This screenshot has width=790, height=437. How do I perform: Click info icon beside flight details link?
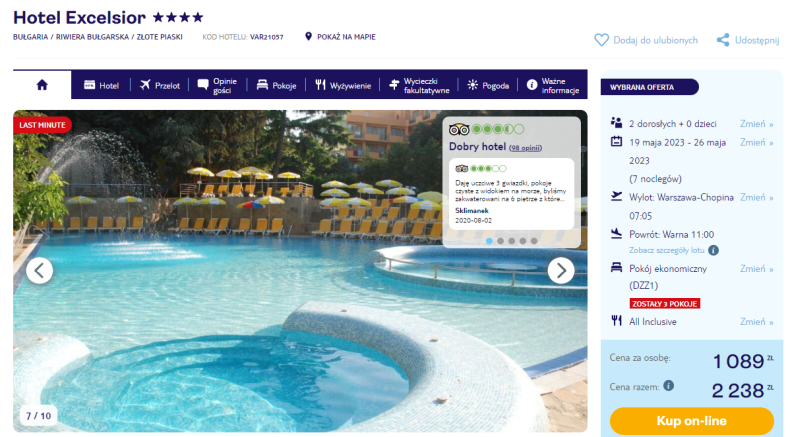pos(713,250)
